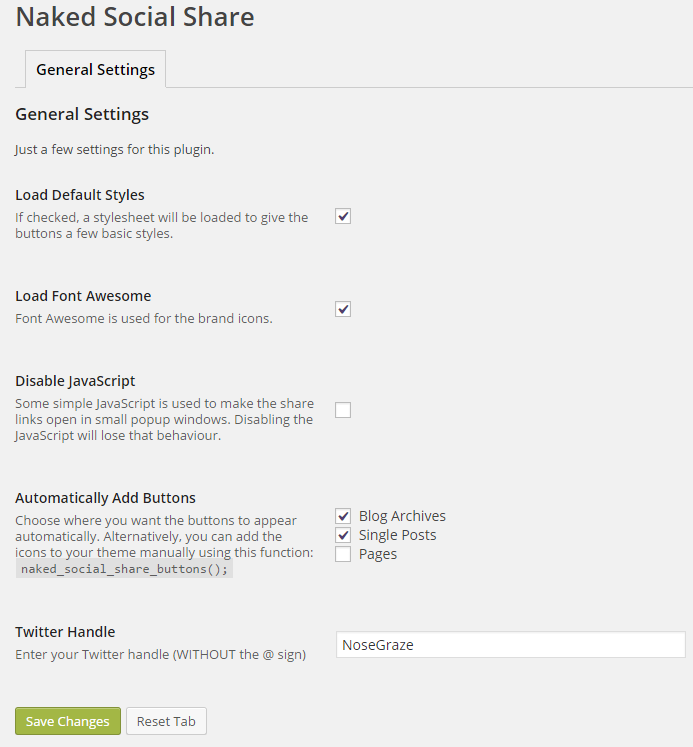
Task: Click the Twitter Handle text field
Action: (510, 645)
